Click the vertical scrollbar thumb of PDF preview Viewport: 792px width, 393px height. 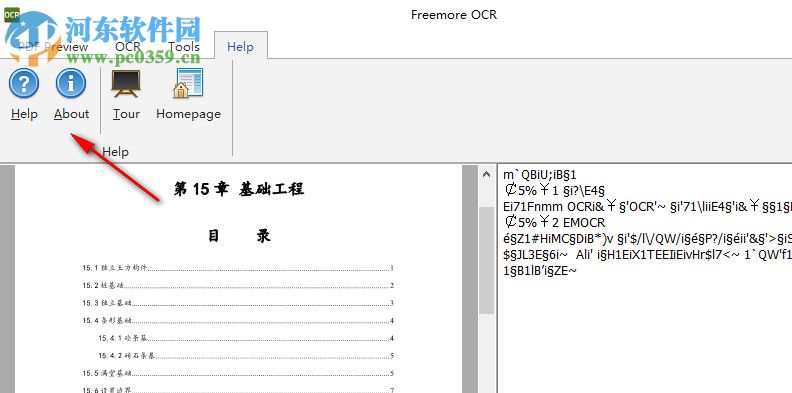pos(486,260)
